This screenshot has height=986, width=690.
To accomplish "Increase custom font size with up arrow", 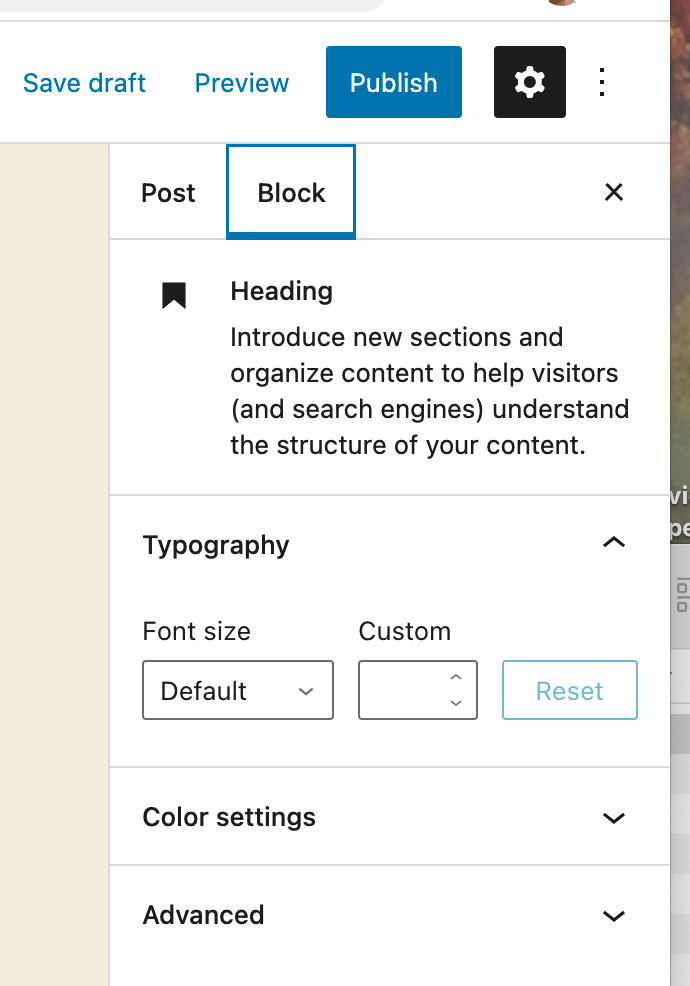I will (456, 678).
